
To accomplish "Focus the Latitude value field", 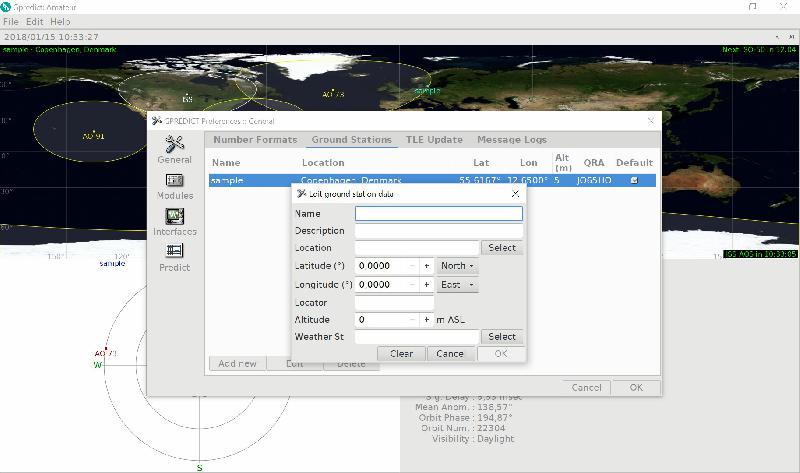I will (381, 266).
